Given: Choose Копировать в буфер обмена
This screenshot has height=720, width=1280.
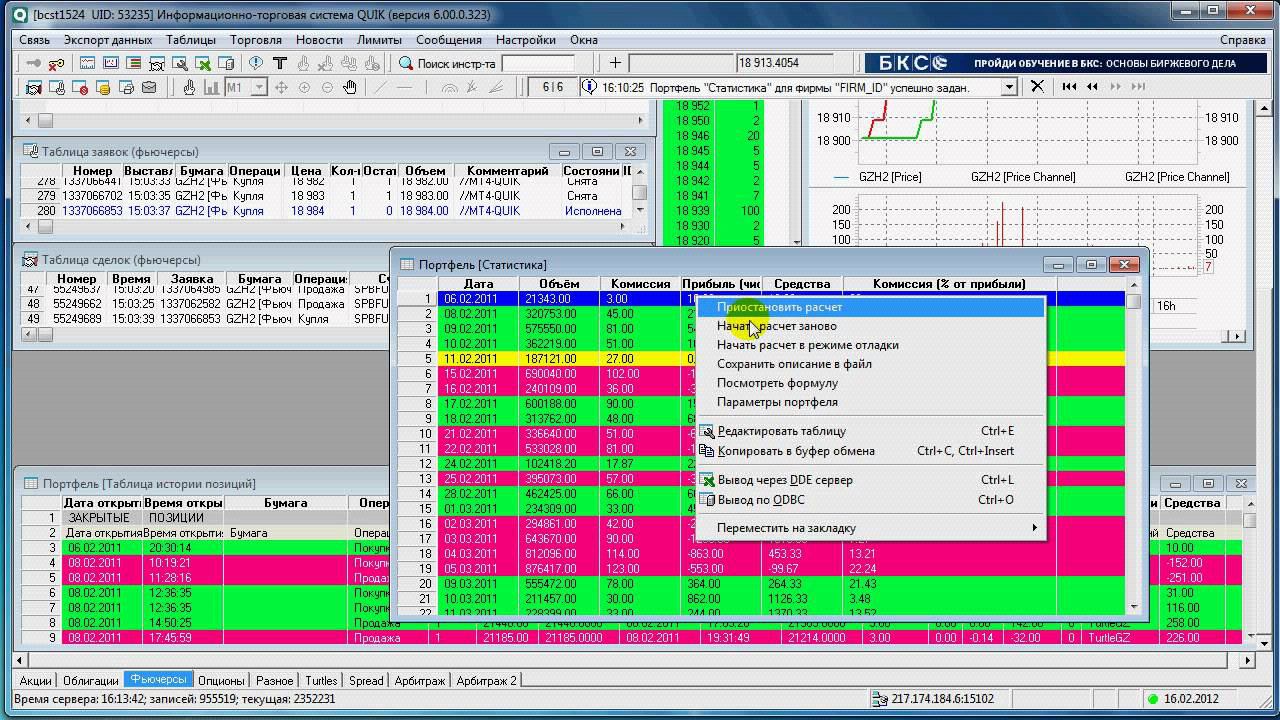Looking at the screenshot, I should tap(871, 451).
